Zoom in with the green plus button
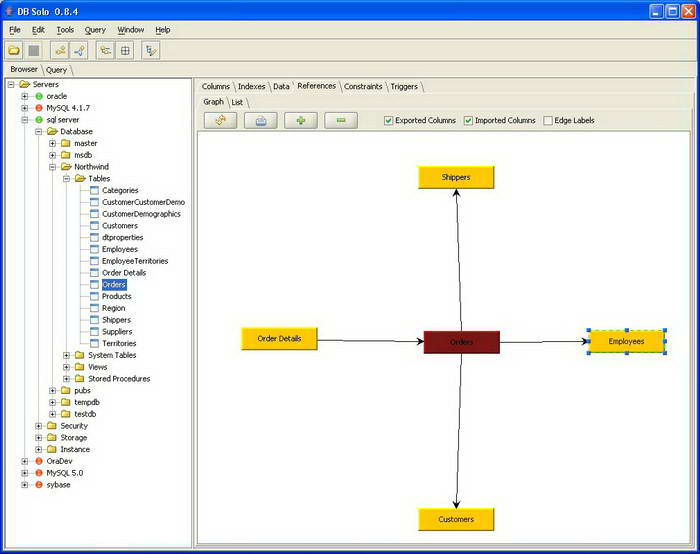This screenshot has width=700, height=554. pyautogui.click(x=300, y=121)
